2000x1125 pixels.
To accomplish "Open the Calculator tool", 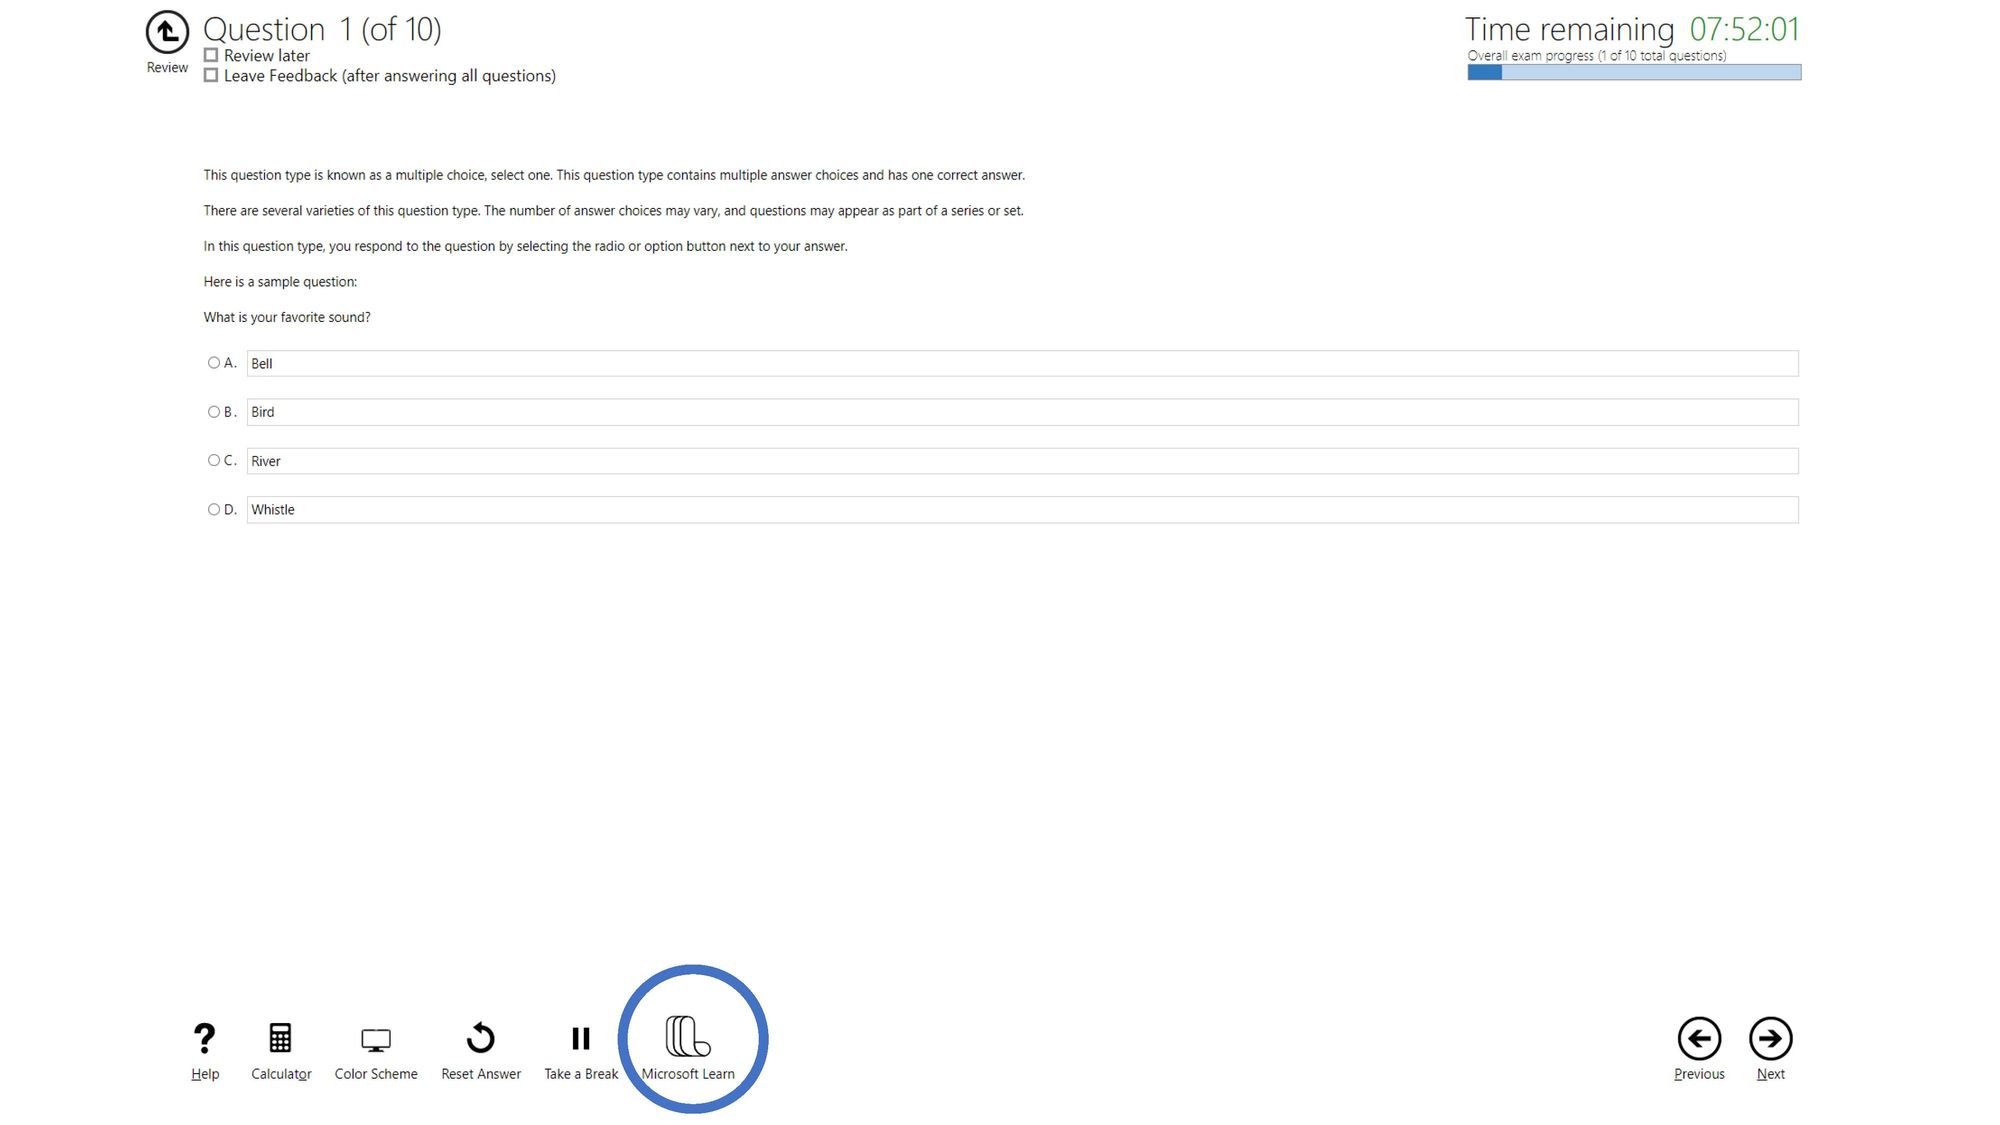I will click(x=280, y=1049).
